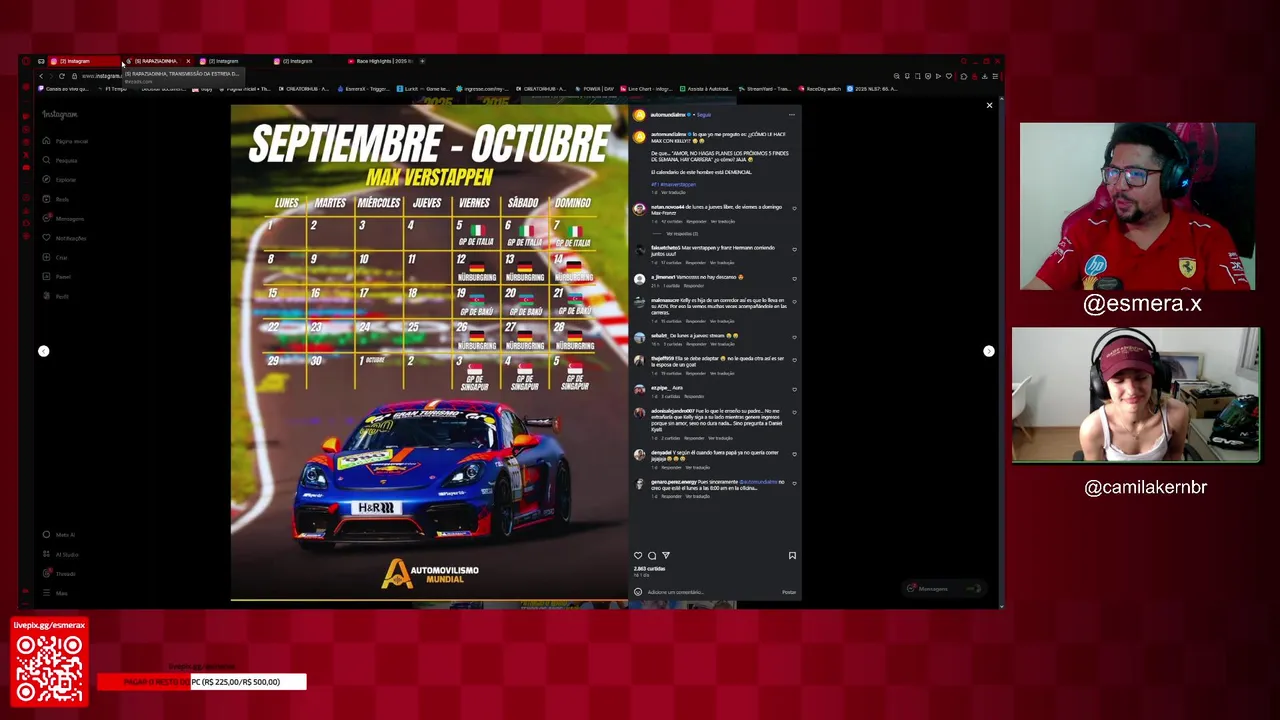Open Threads in sidebar
This screenshot has width=1280, height=720.
60,574
